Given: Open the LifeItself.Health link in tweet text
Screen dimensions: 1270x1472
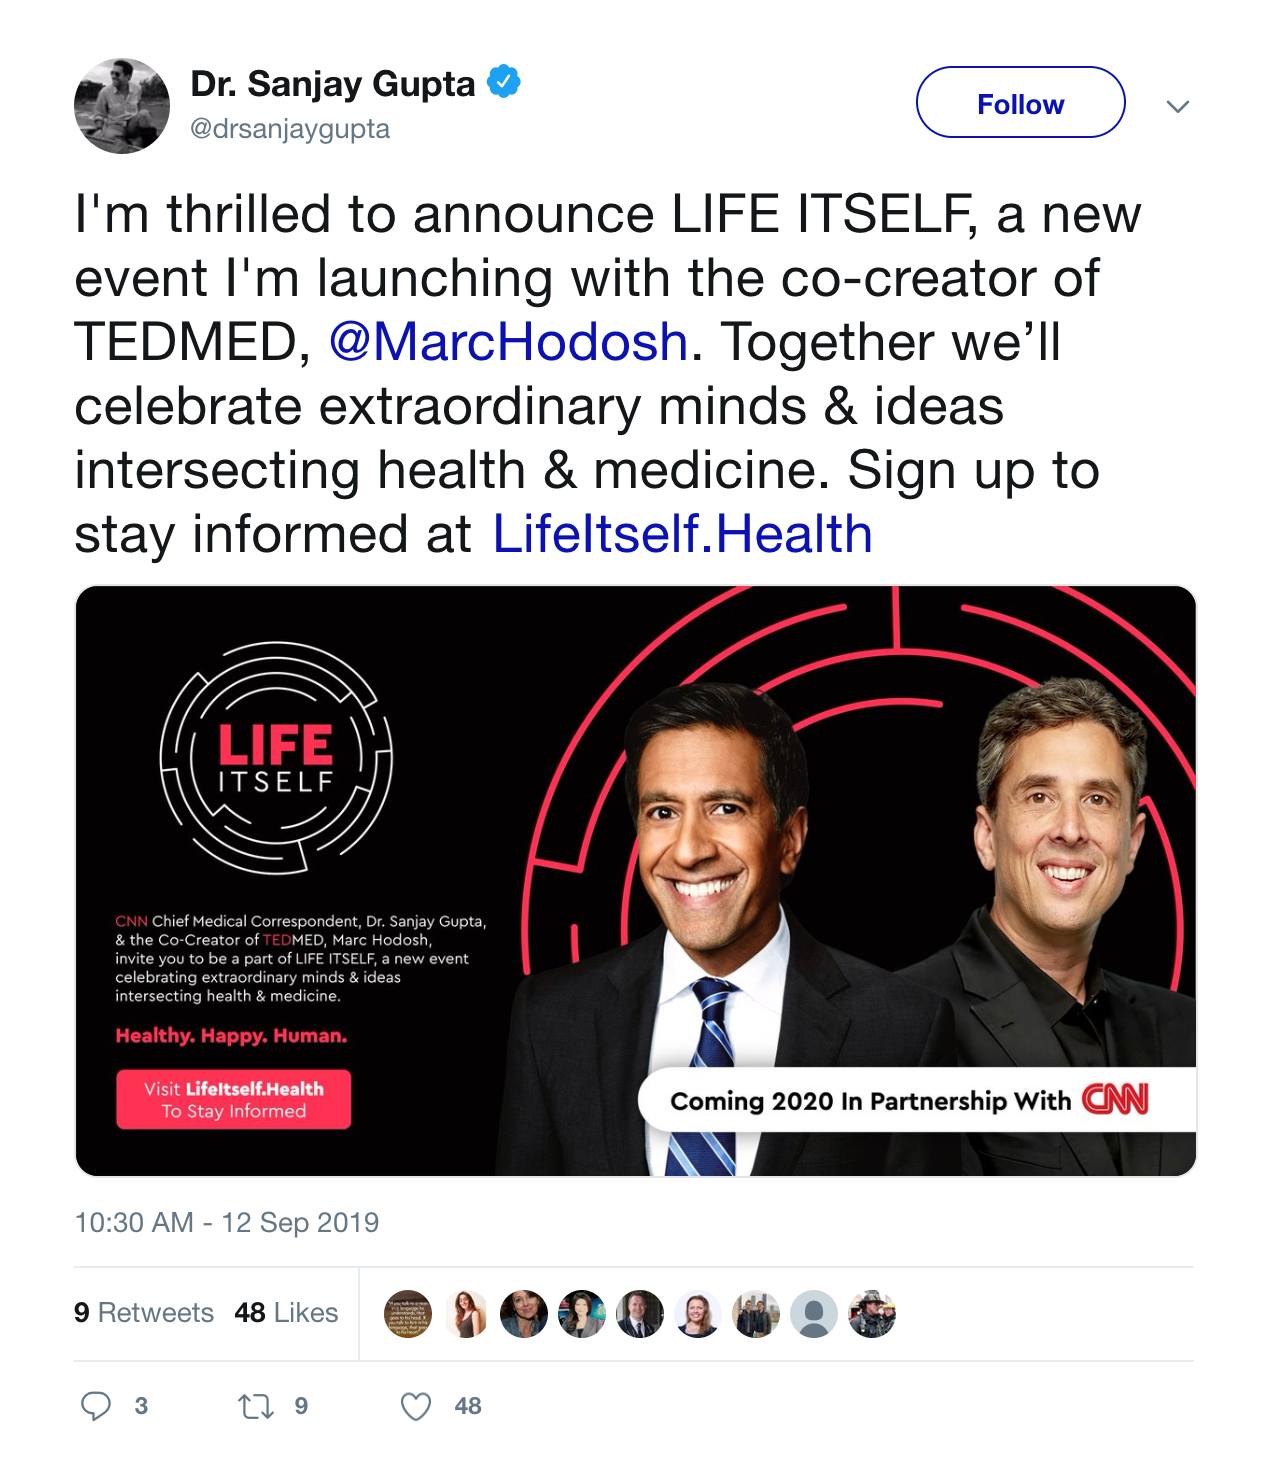Looking at the screenshot, I should (682, 534).
